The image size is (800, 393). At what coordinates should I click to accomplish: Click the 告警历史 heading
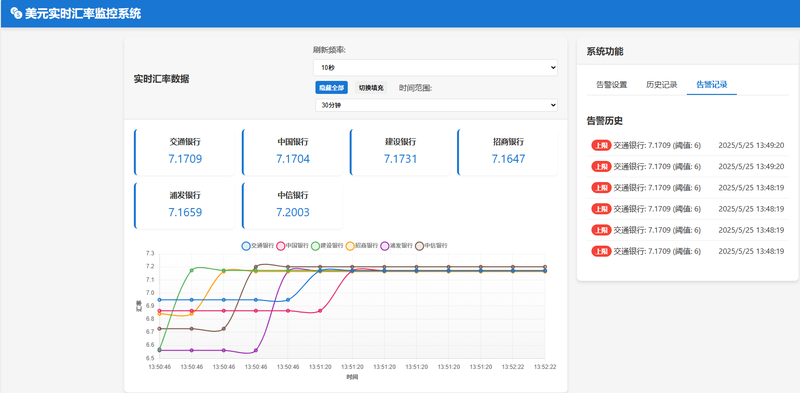[x=605, y=121]
